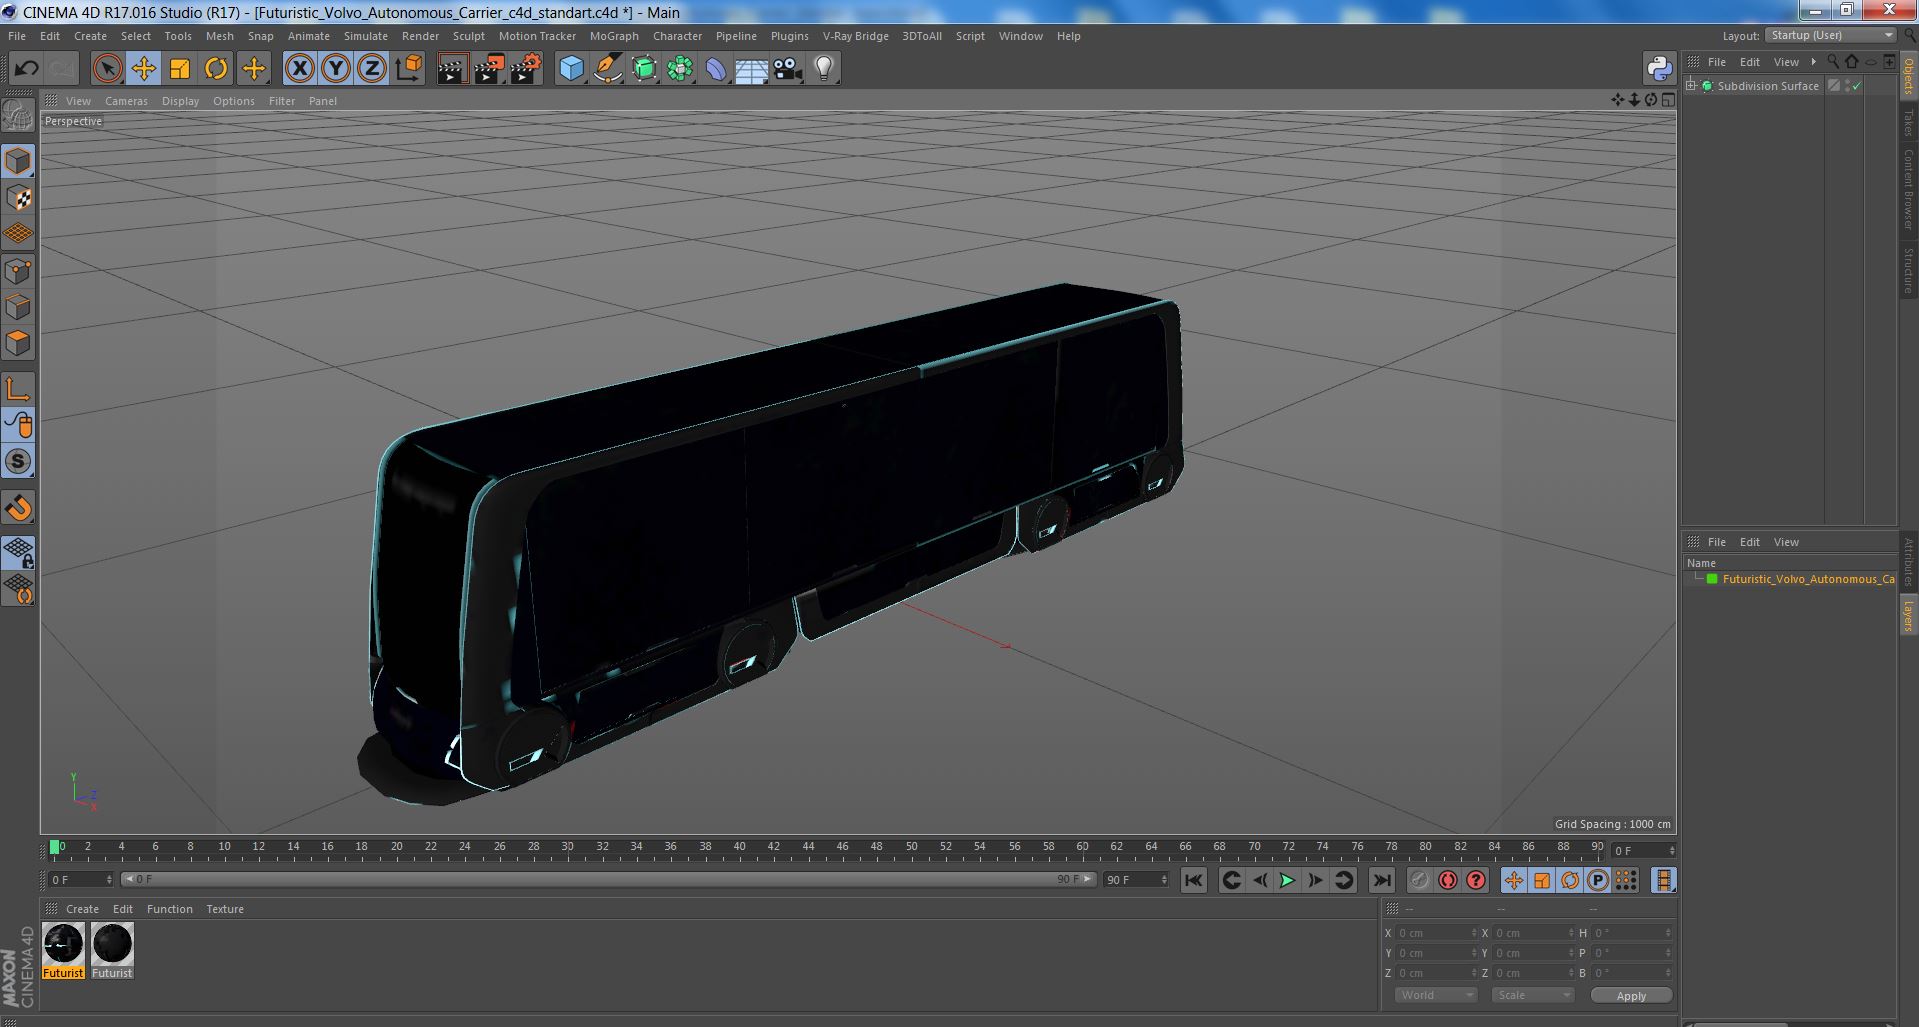Toggle locked workplane icon

coord(18,552)
